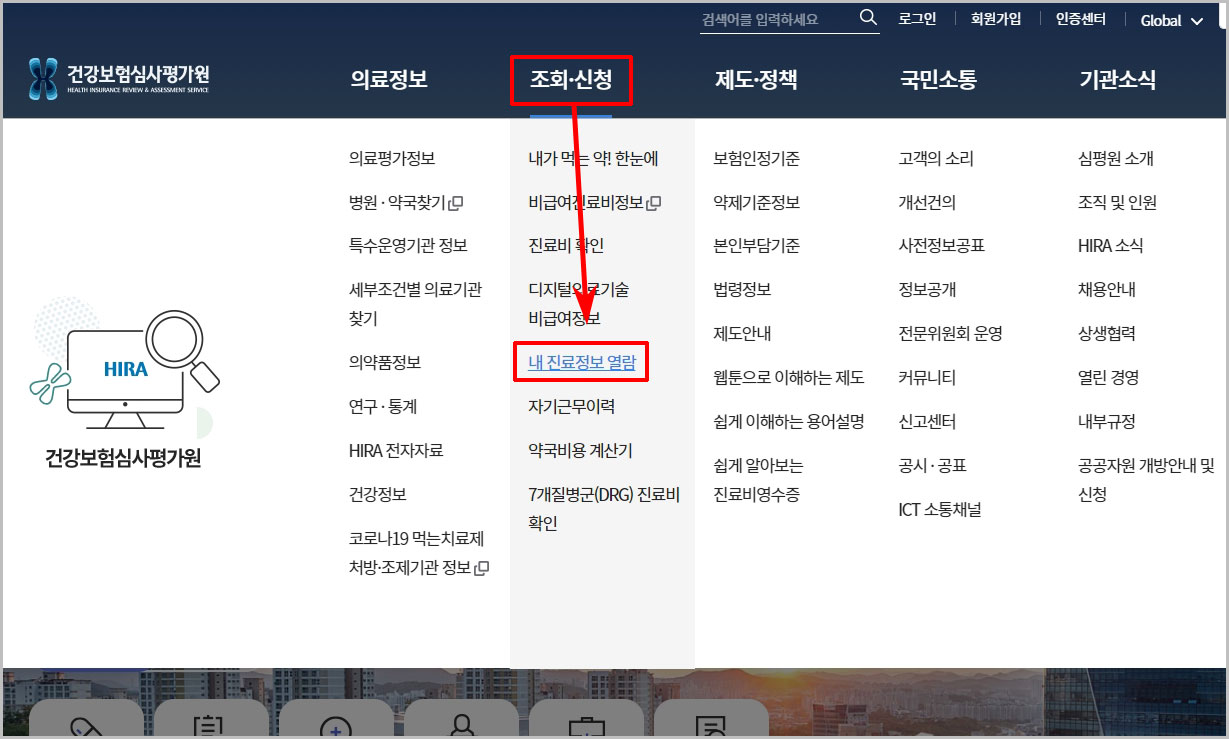Select the person silhouette quick-link icon
Screen dimensions: 1229x739
tap(461, 728)
